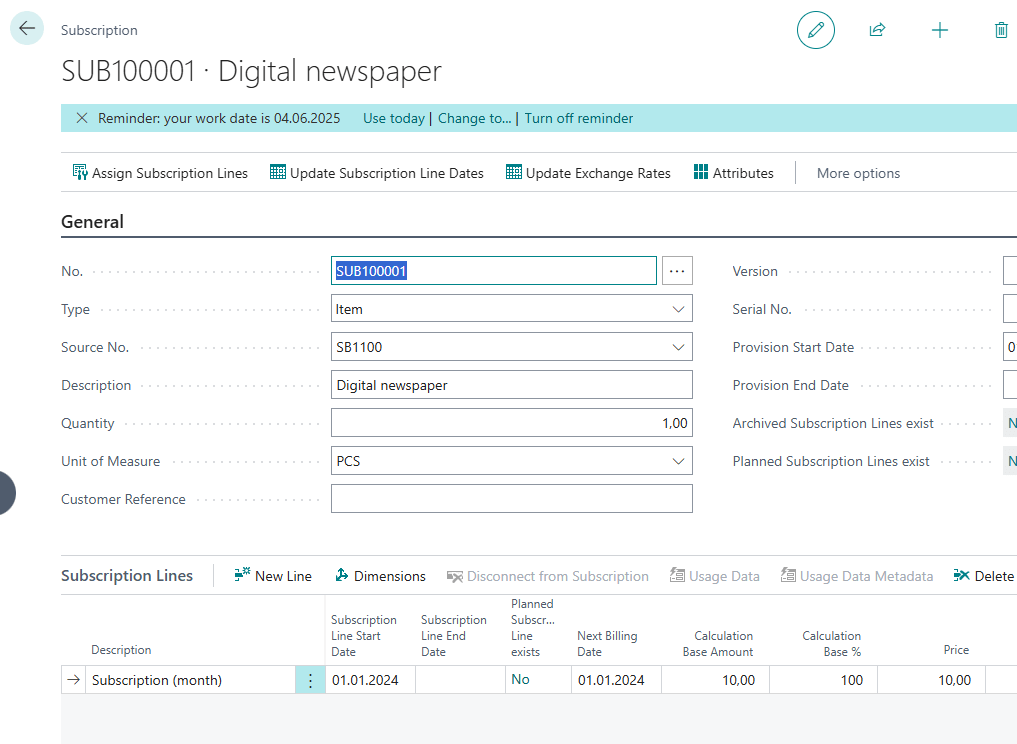Open the share icon menu
1017x744 pixels.
pyautogui.click(x=877, y=30)
